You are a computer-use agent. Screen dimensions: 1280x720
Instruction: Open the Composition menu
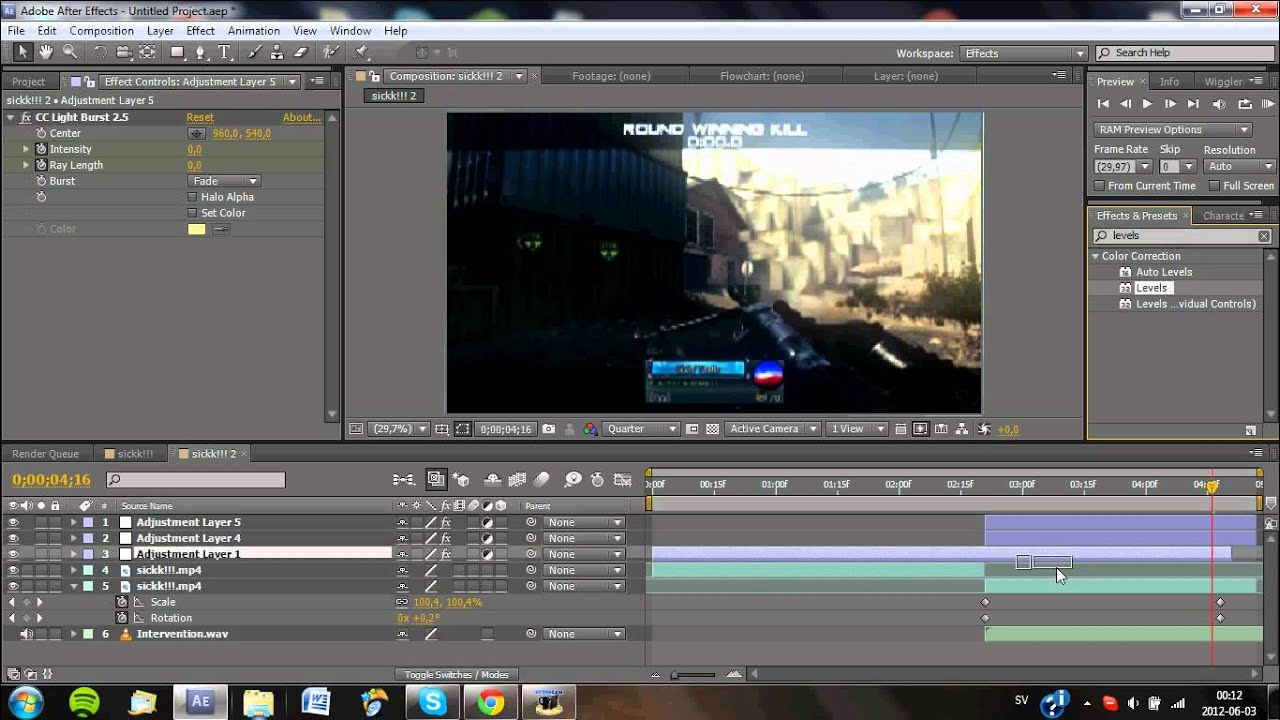coord(101,31)
